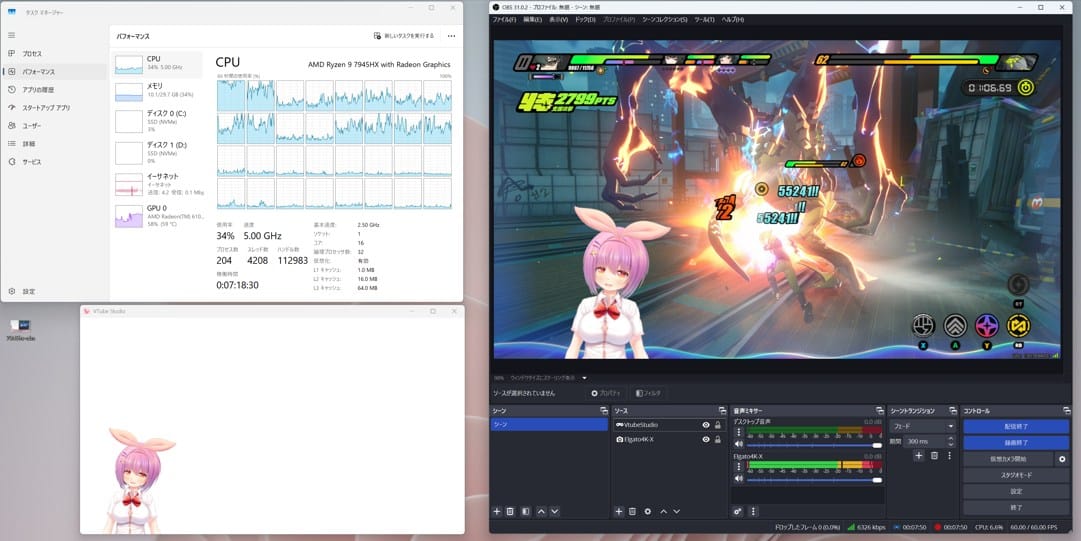Image resolution: width=1081 pixels, height=541 pixels.
Task: Hide the VtubeStudio source via eye icon
Action: tap(705, 425)
